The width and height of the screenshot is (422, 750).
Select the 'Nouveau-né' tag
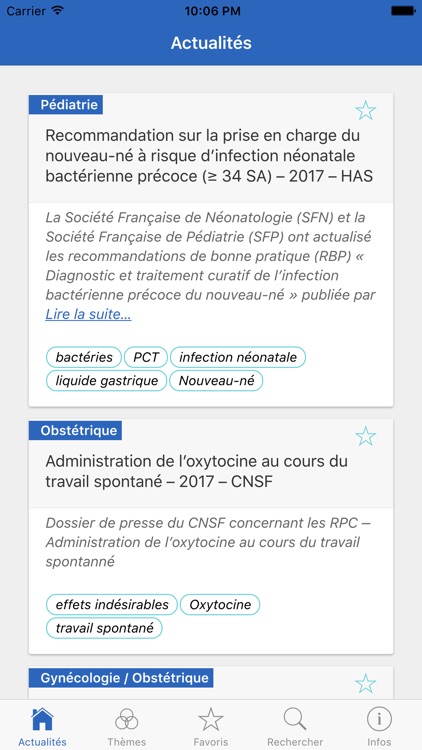coord(216,381)
